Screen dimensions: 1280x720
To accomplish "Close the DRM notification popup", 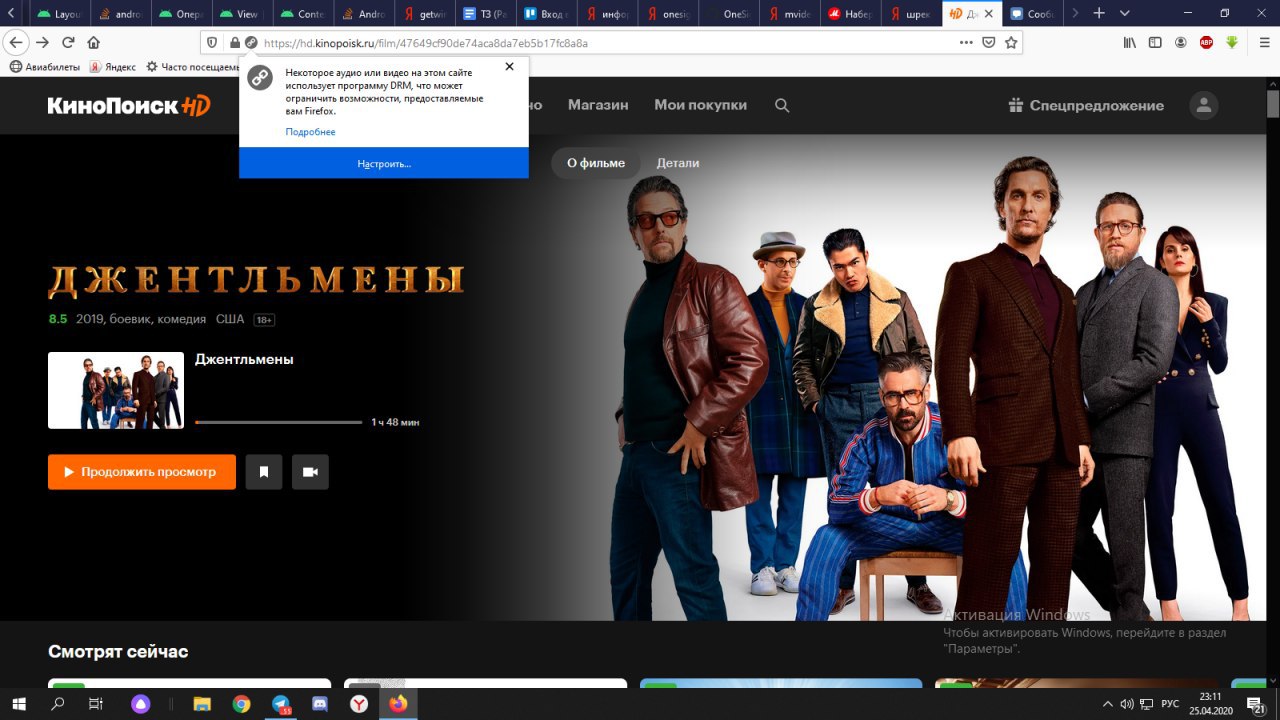I will click(509, 67).
